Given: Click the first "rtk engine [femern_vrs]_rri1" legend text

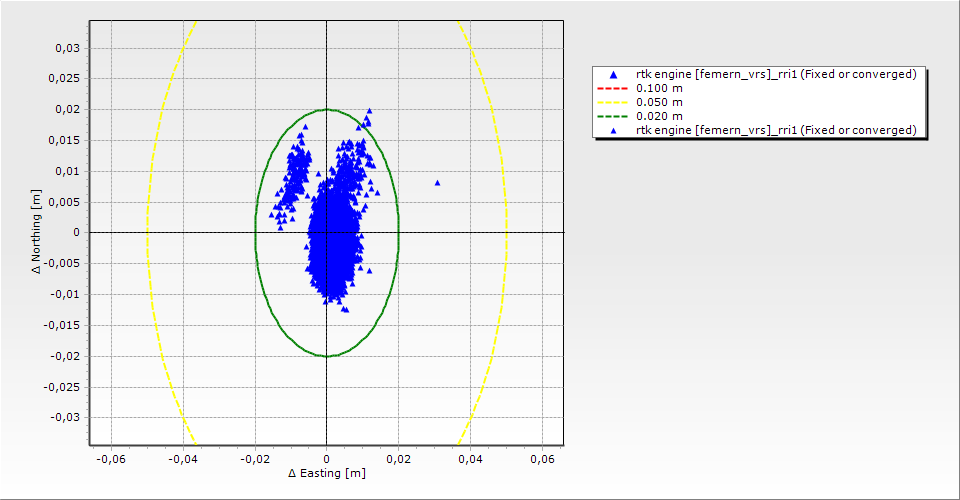Looking at the screenshot, I should click(776, 74).
